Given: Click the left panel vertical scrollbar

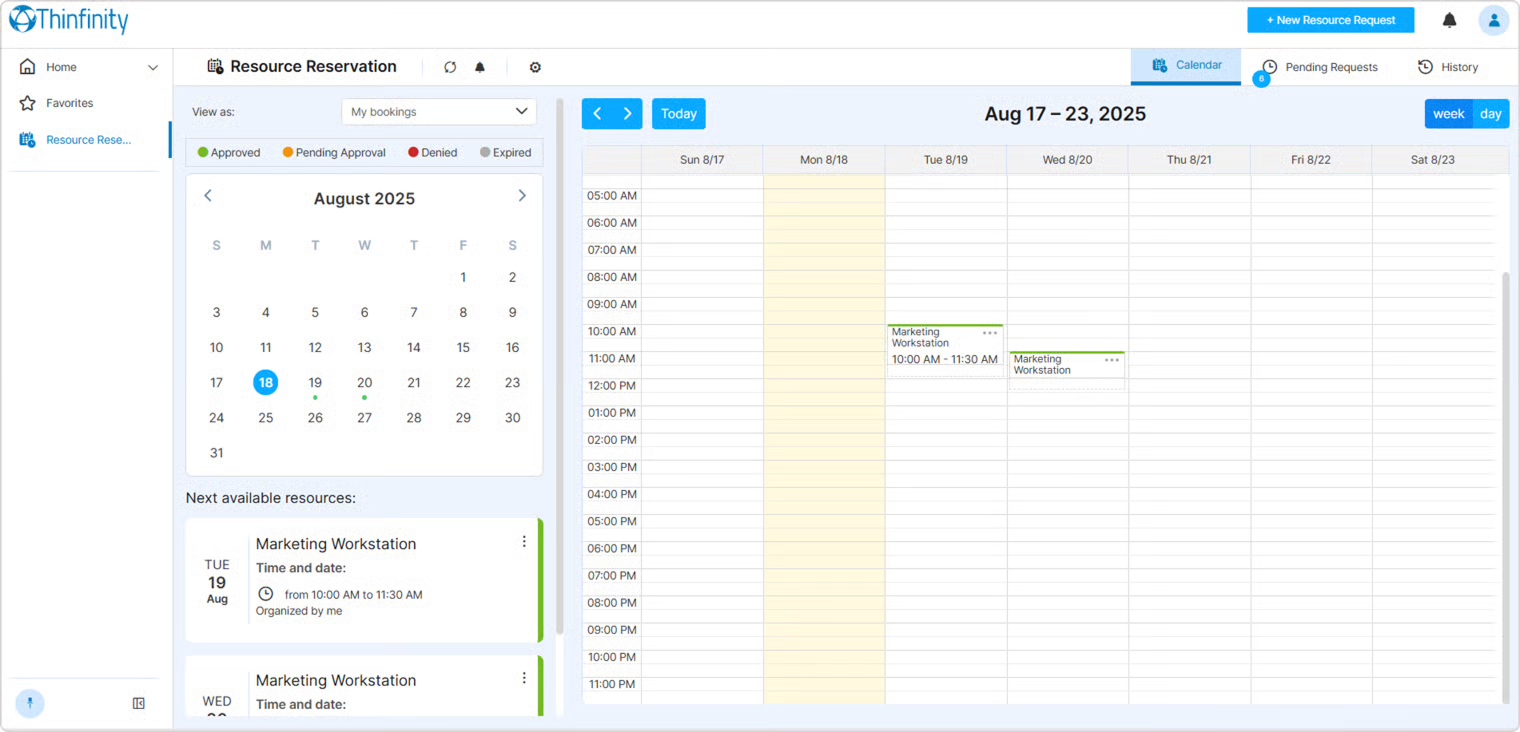Looking at the screenshot, I should (x=559, y=366).
